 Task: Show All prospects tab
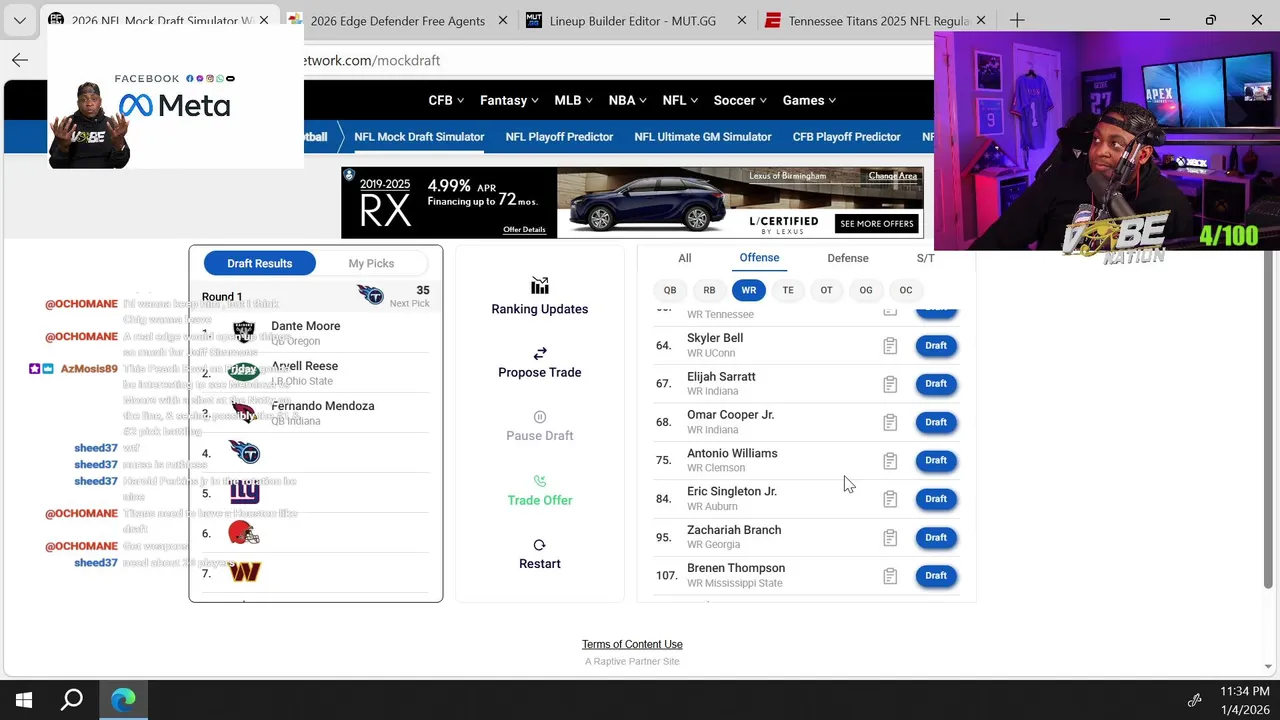tap(685, 258)
